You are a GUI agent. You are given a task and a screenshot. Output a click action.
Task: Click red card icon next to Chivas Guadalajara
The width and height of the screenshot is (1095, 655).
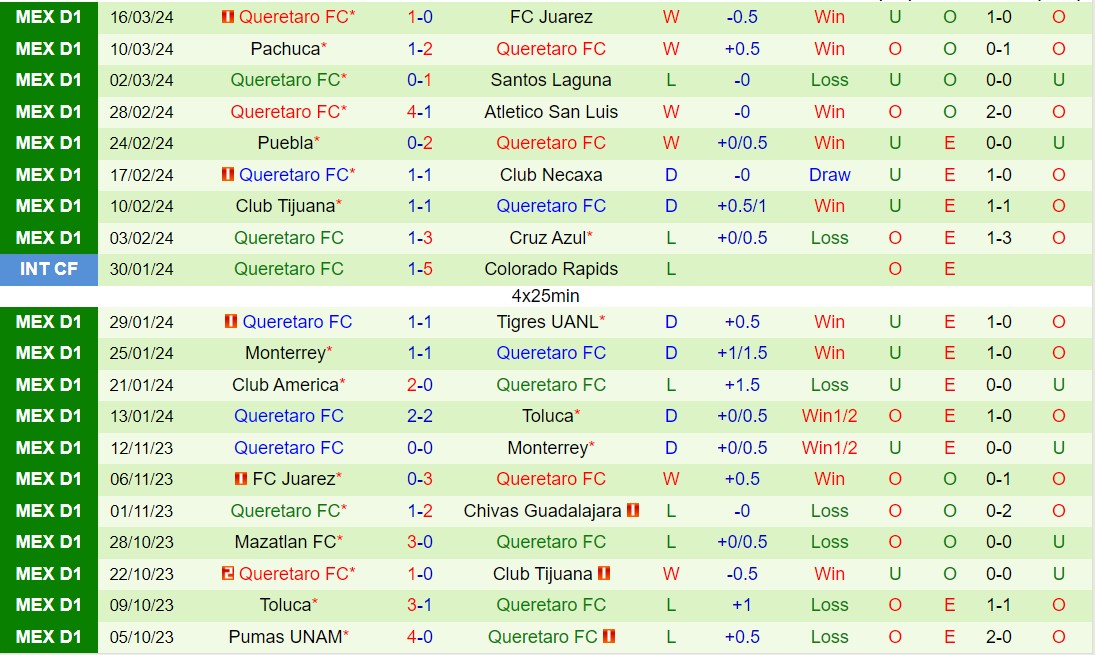pos(633,511)
